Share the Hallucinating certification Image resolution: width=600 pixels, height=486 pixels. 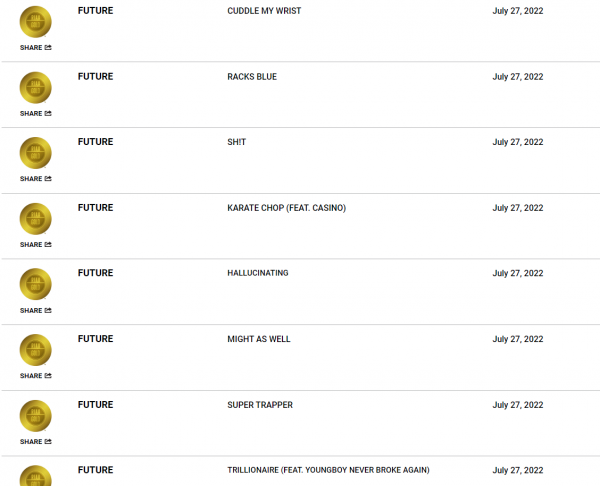click(x=36, y=310)
